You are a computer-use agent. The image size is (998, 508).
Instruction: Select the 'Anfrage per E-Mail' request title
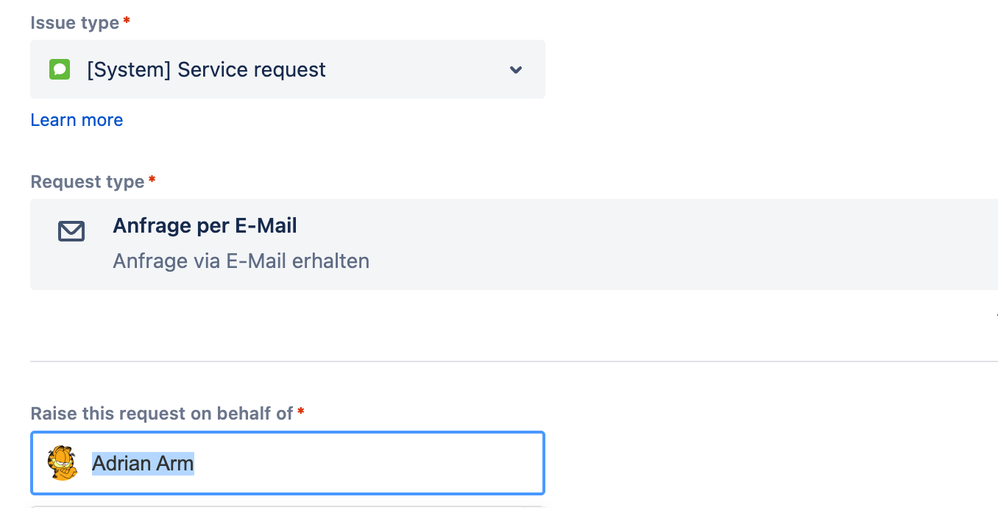205,226
